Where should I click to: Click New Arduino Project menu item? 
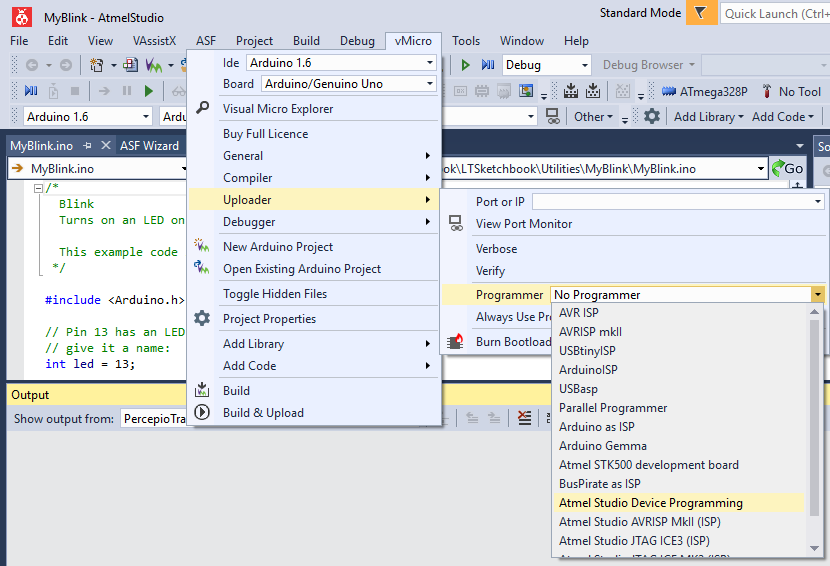pyautogui.click(x=278, y=246)
